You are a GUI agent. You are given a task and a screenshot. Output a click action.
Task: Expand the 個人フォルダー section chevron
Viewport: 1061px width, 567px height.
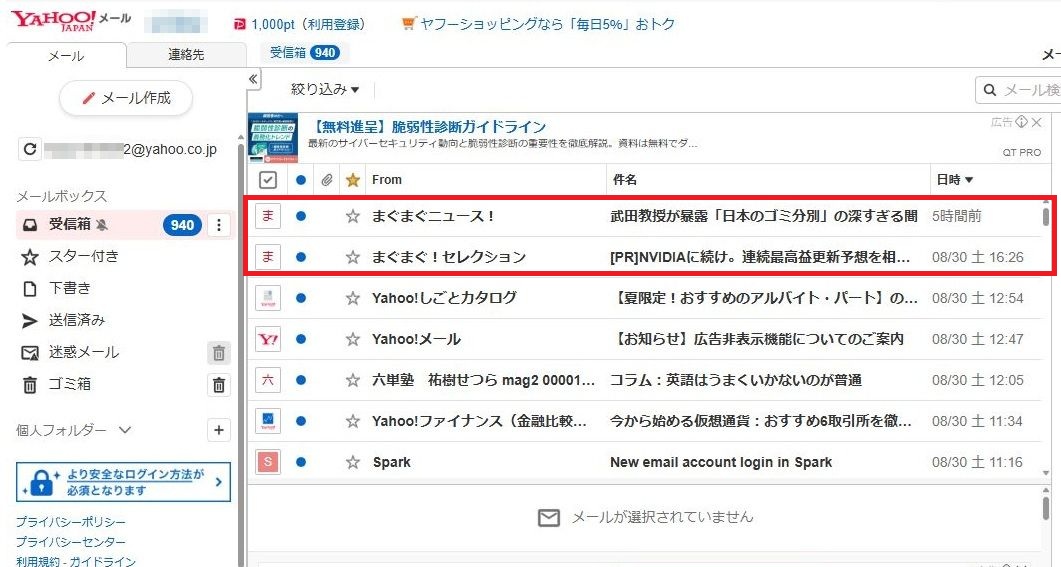point(125,430)
